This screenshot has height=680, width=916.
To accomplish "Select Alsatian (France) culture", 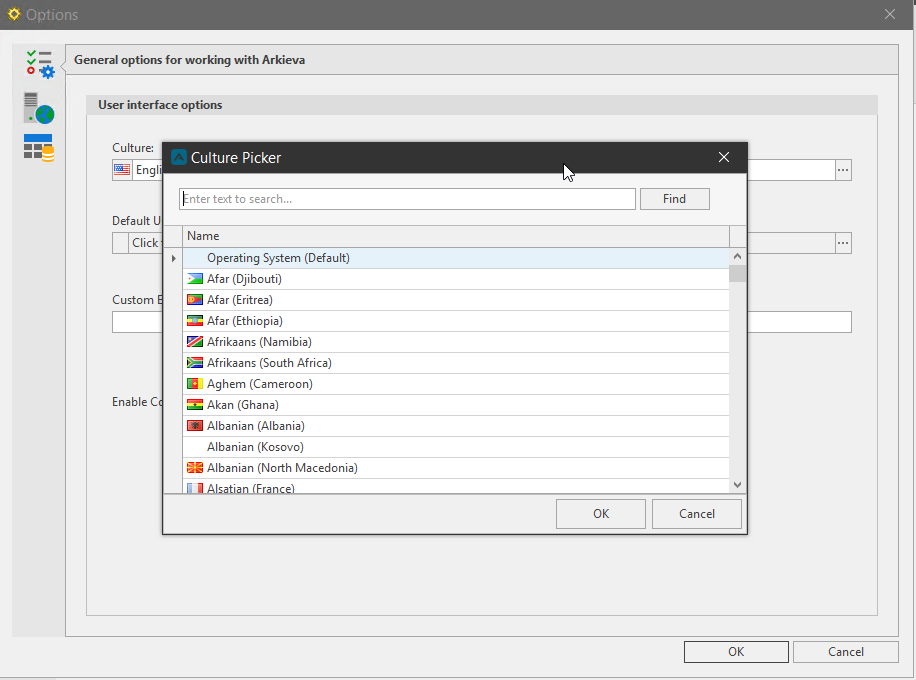I will (456, 486).
